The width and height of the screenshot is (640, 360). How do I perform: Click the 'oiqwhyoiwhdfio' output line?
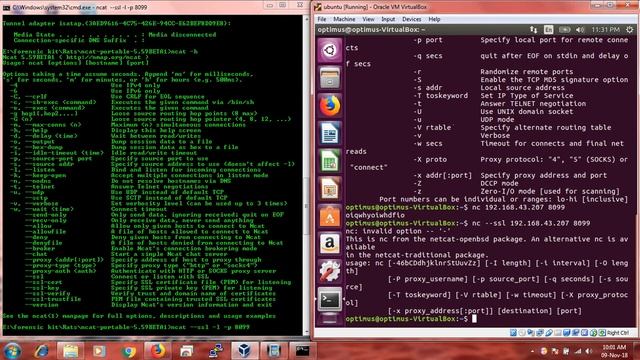(x=375, y=215)
